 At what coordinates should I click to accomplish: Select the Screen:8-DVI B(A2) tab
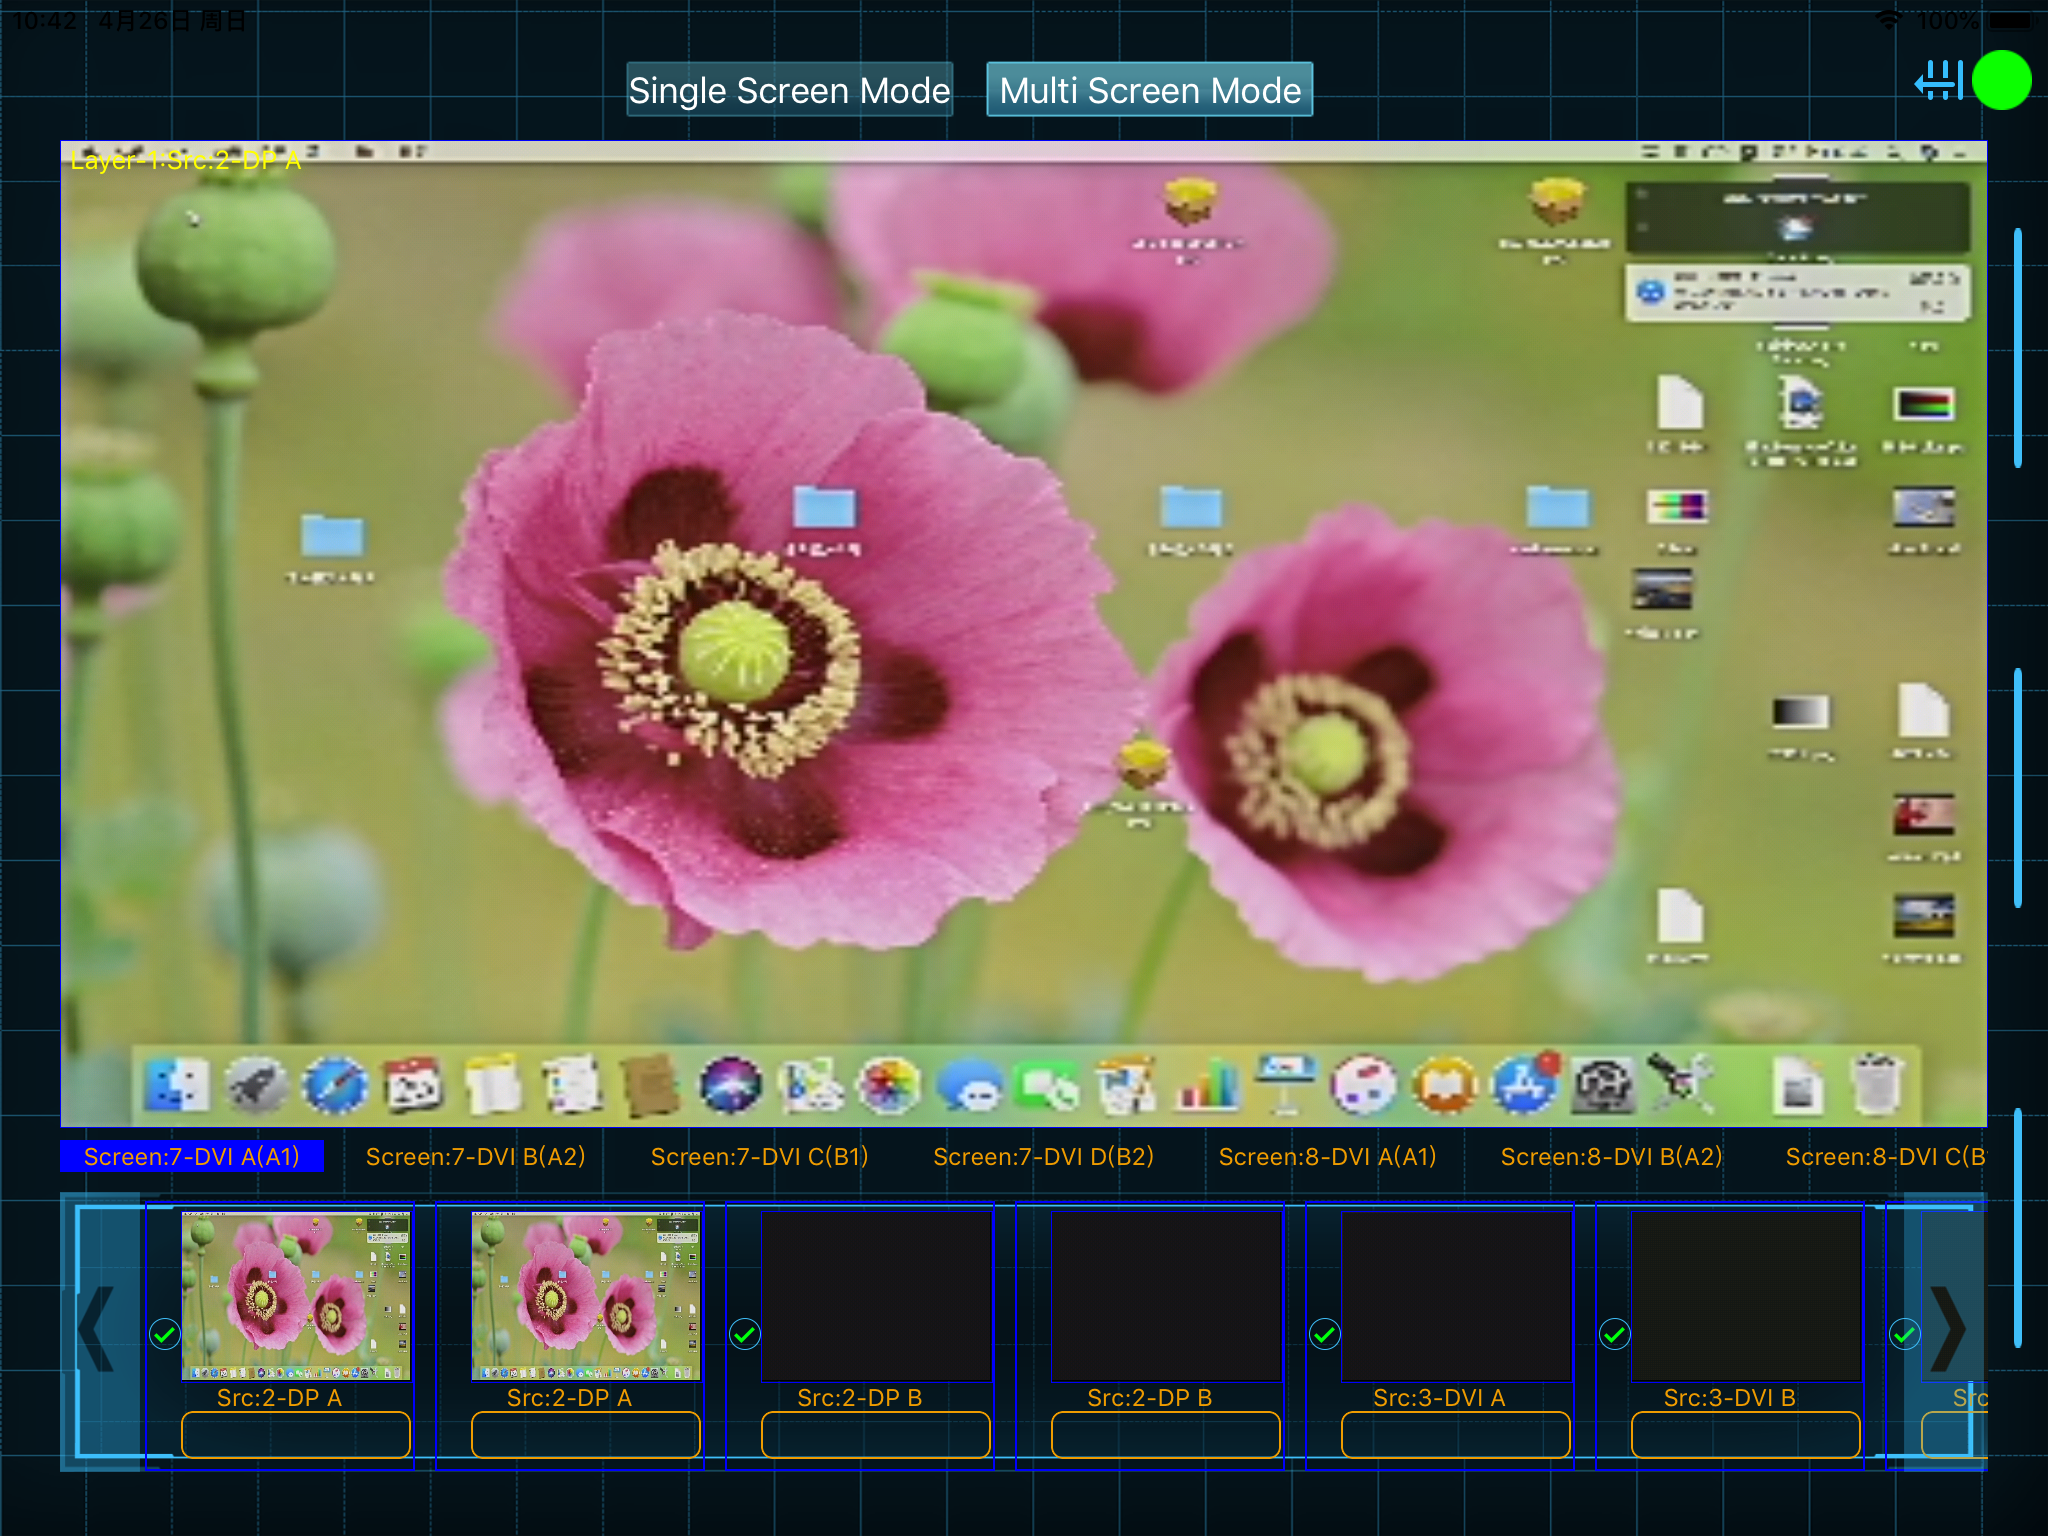[x=1612, y=1156]
